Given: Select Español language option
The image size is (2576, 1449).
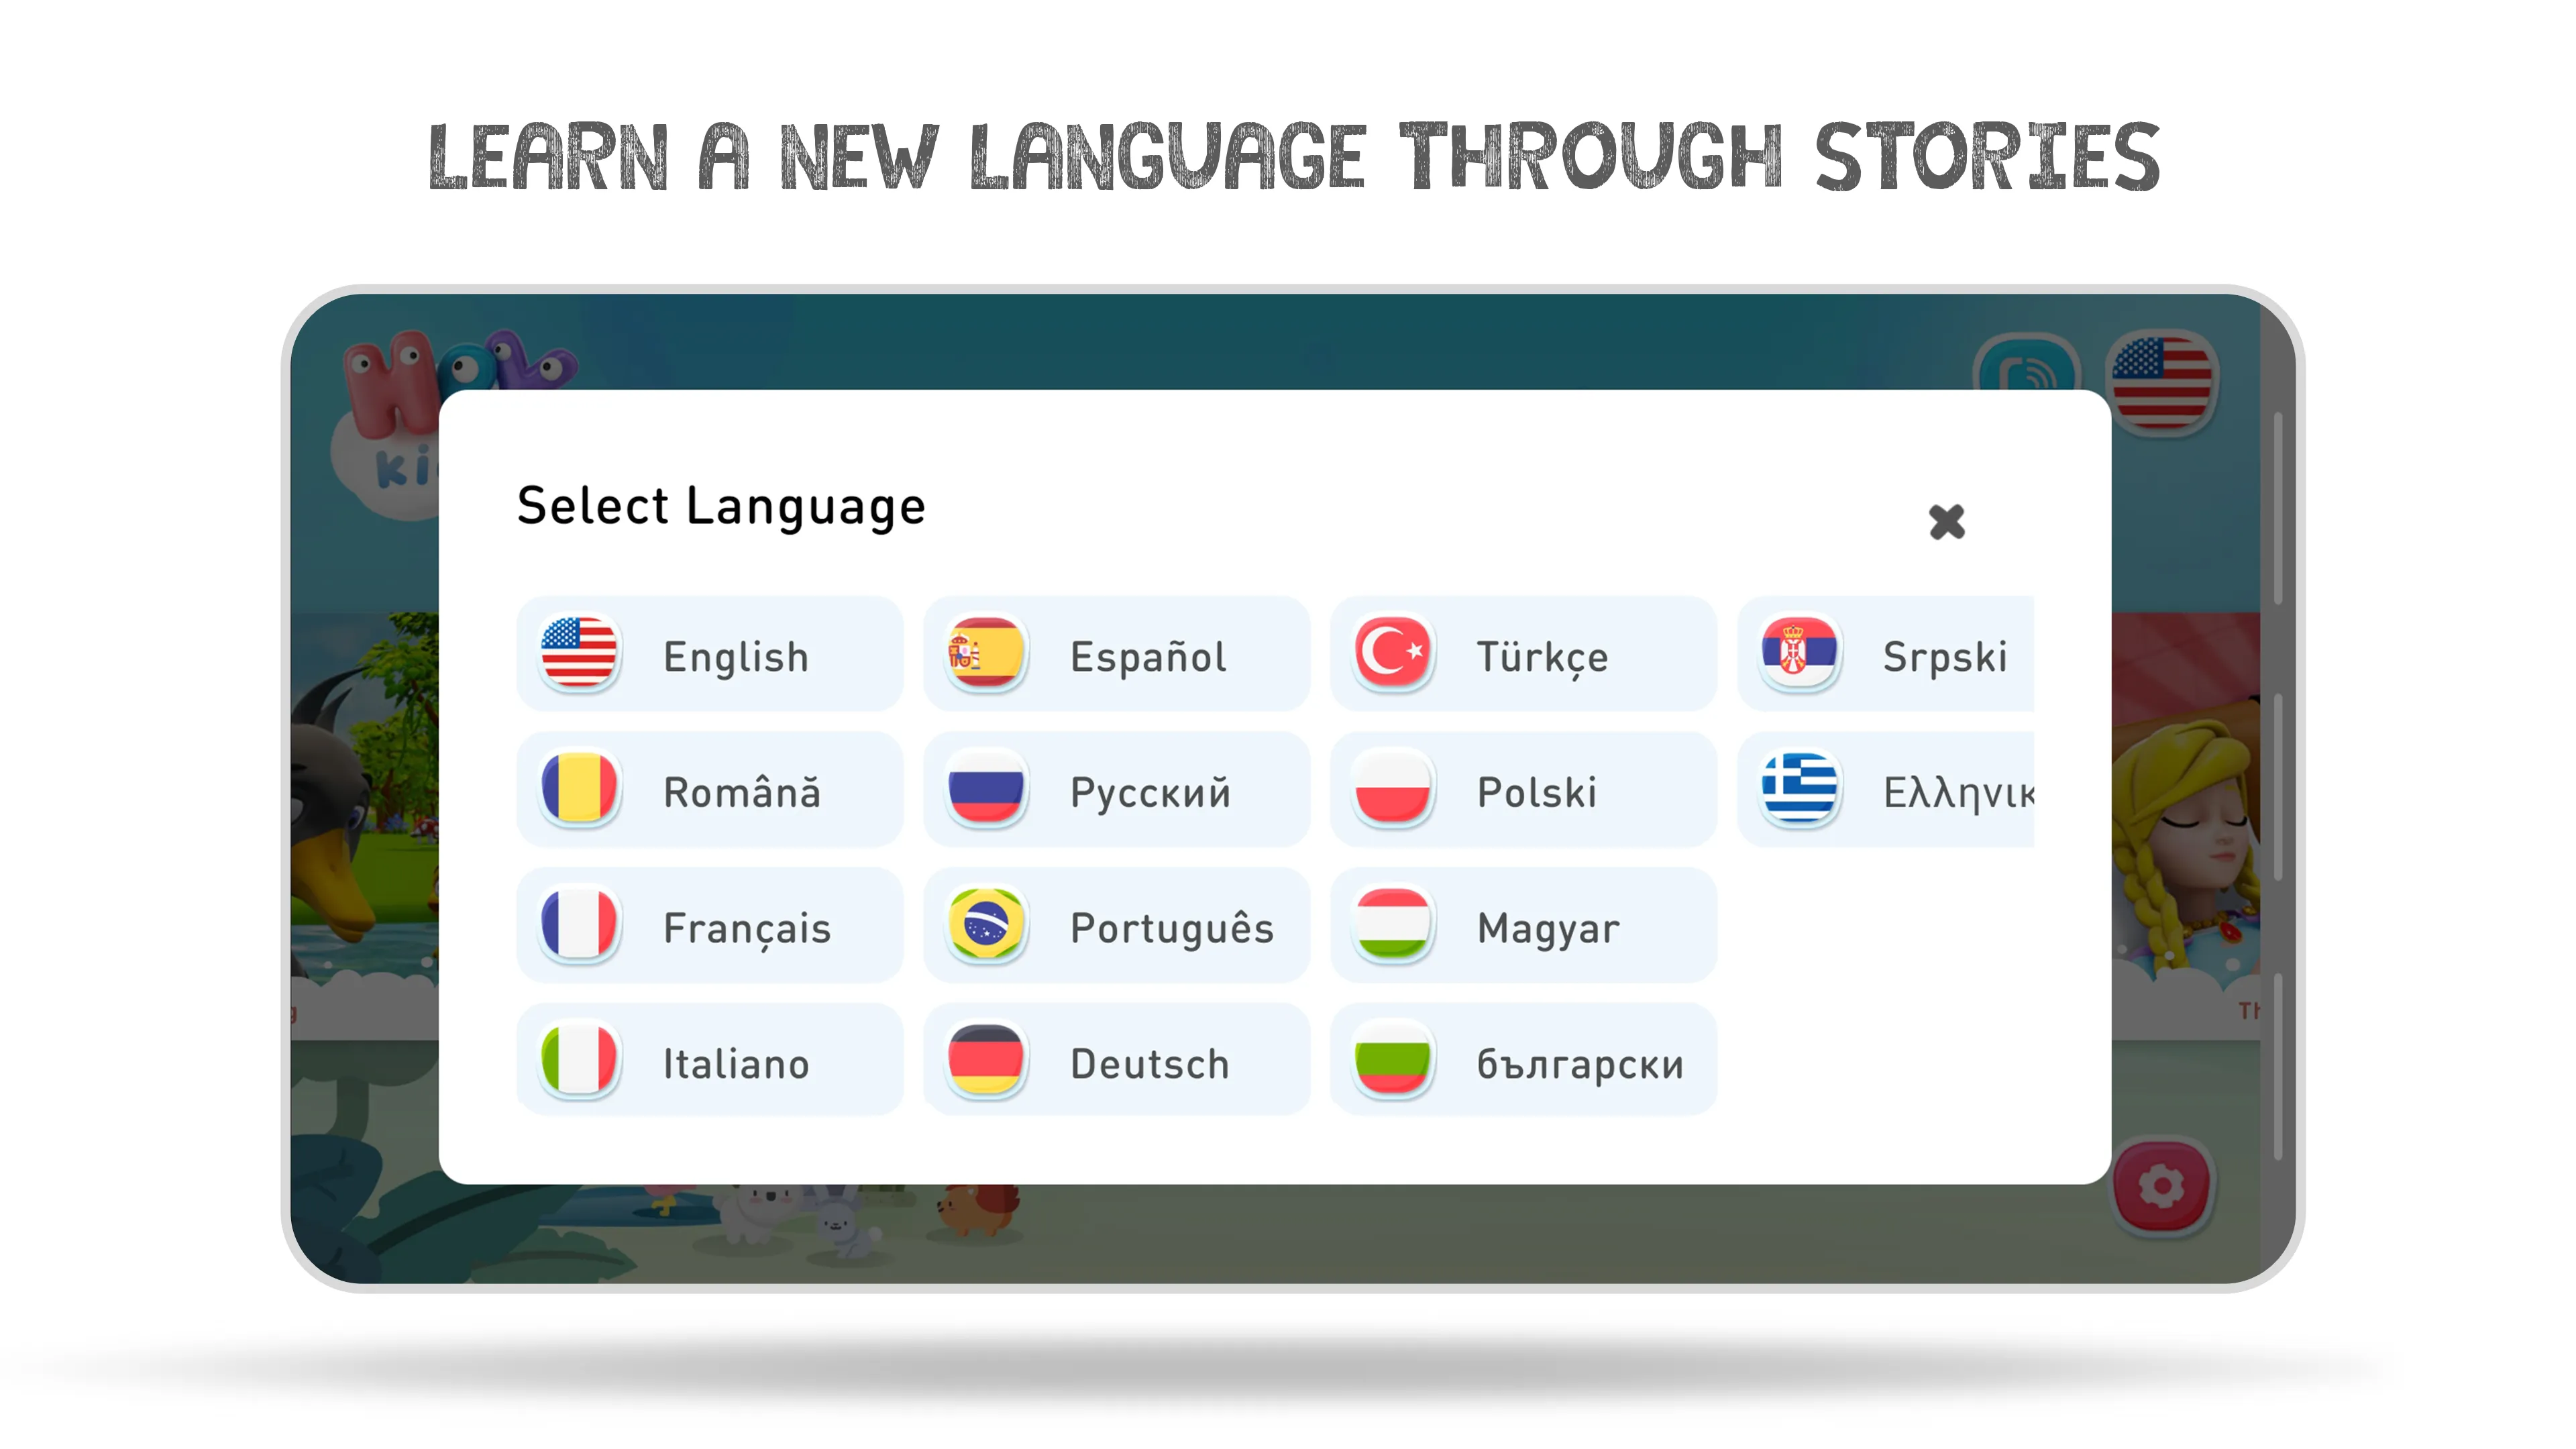Looking at the screenshot, I should (1118, 656).
